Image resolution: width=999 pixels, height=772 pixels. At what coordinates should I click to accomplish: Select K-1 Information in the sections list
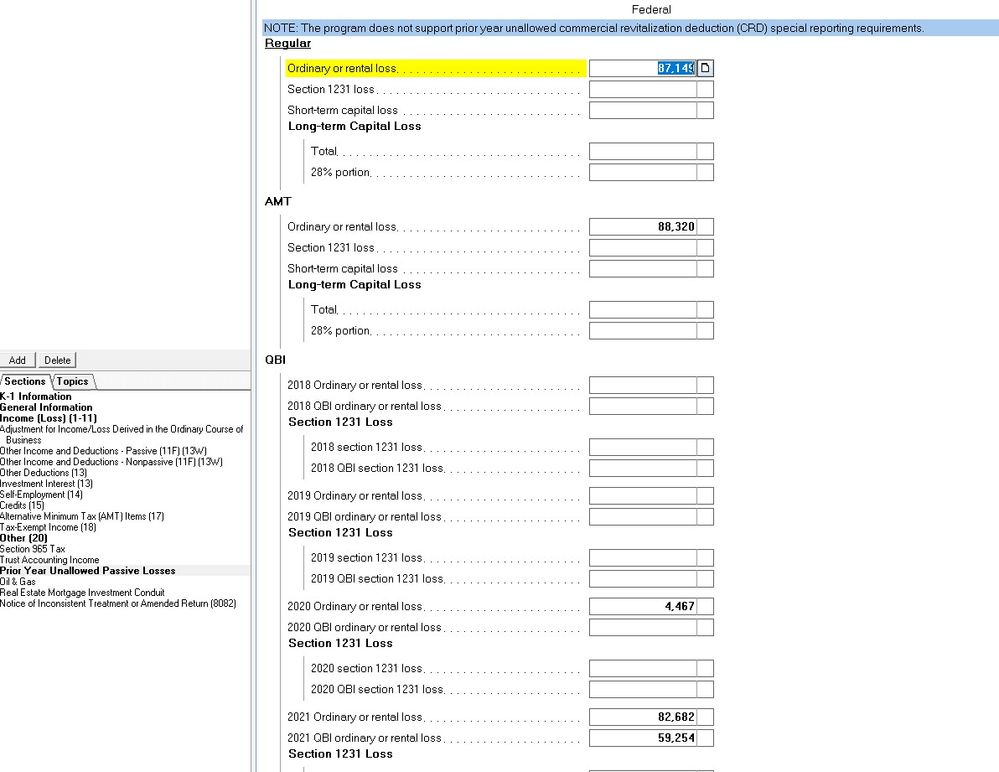click(35, 396)
